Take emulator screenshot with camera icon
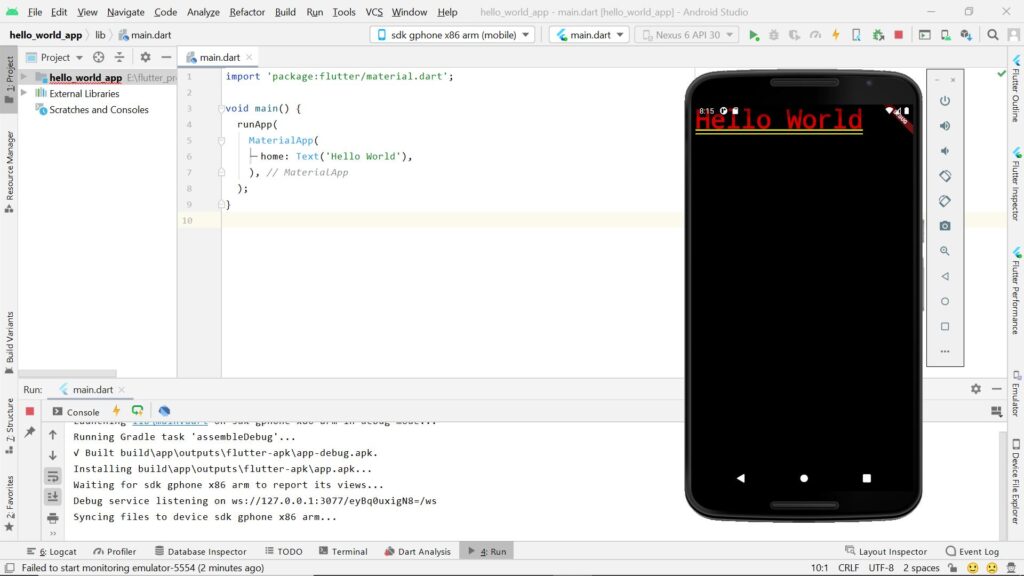This screenshot has height=576, width=1024. (945, 226)
